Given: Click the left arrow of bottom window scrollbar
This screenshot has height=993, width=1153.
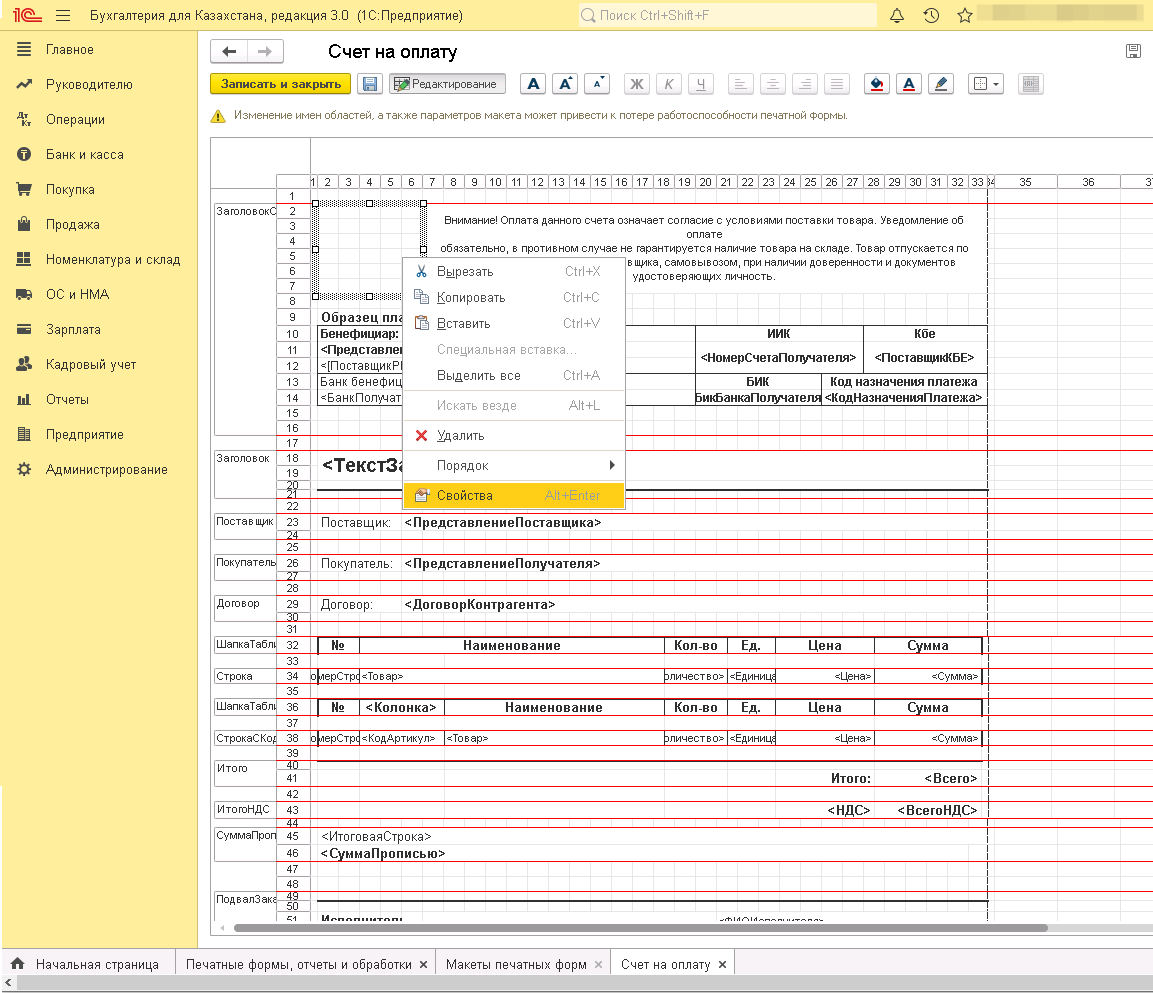Looking at the screenshot, I should coord(8,983).
